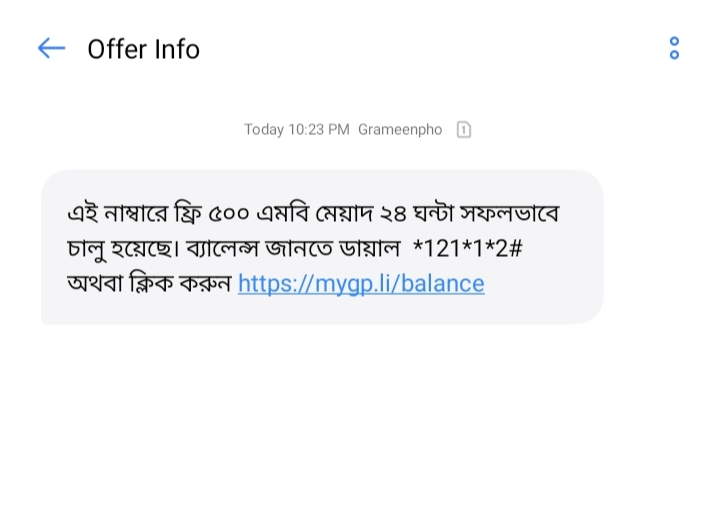Screen dimensions: 719x516
Task: Tap the Offer Info conversation title
Action: (x=144, y=49)
